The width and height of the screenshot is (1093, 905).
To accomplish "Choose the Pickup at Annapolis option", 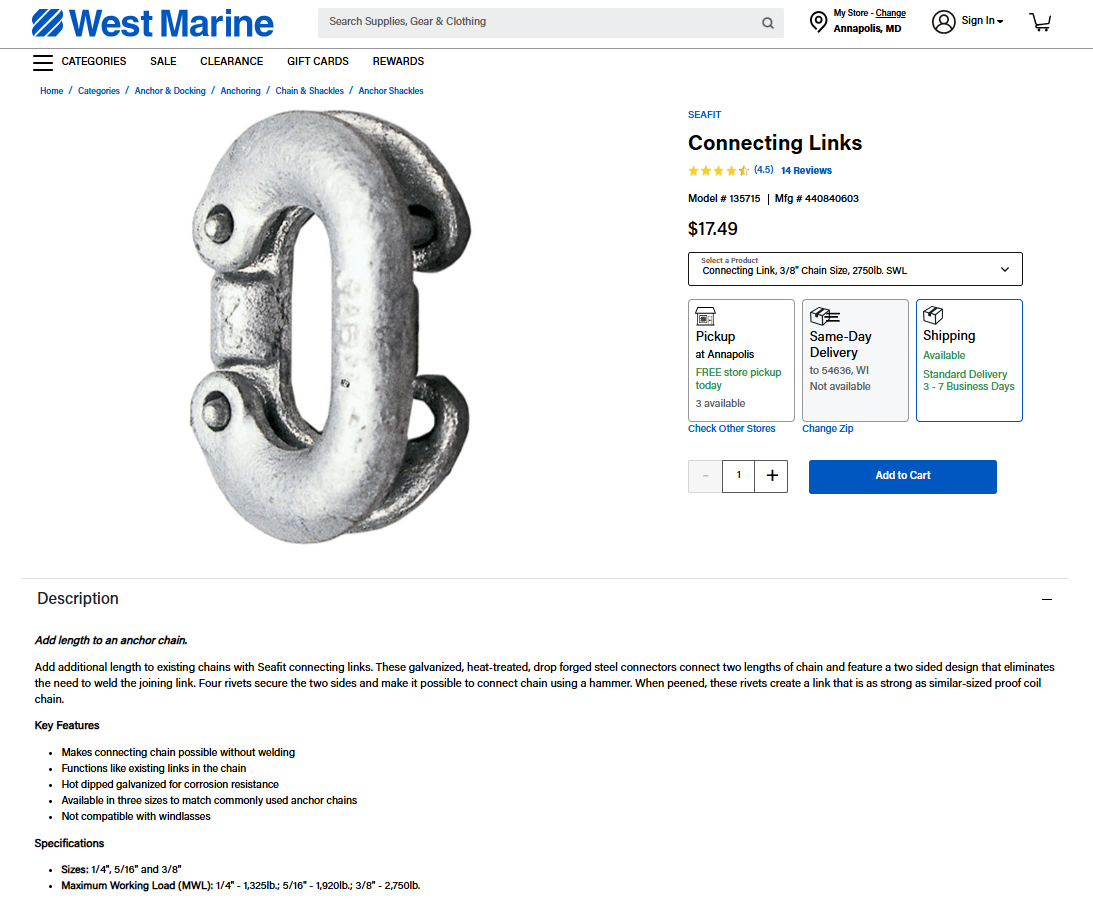I will tap(741, 360).
